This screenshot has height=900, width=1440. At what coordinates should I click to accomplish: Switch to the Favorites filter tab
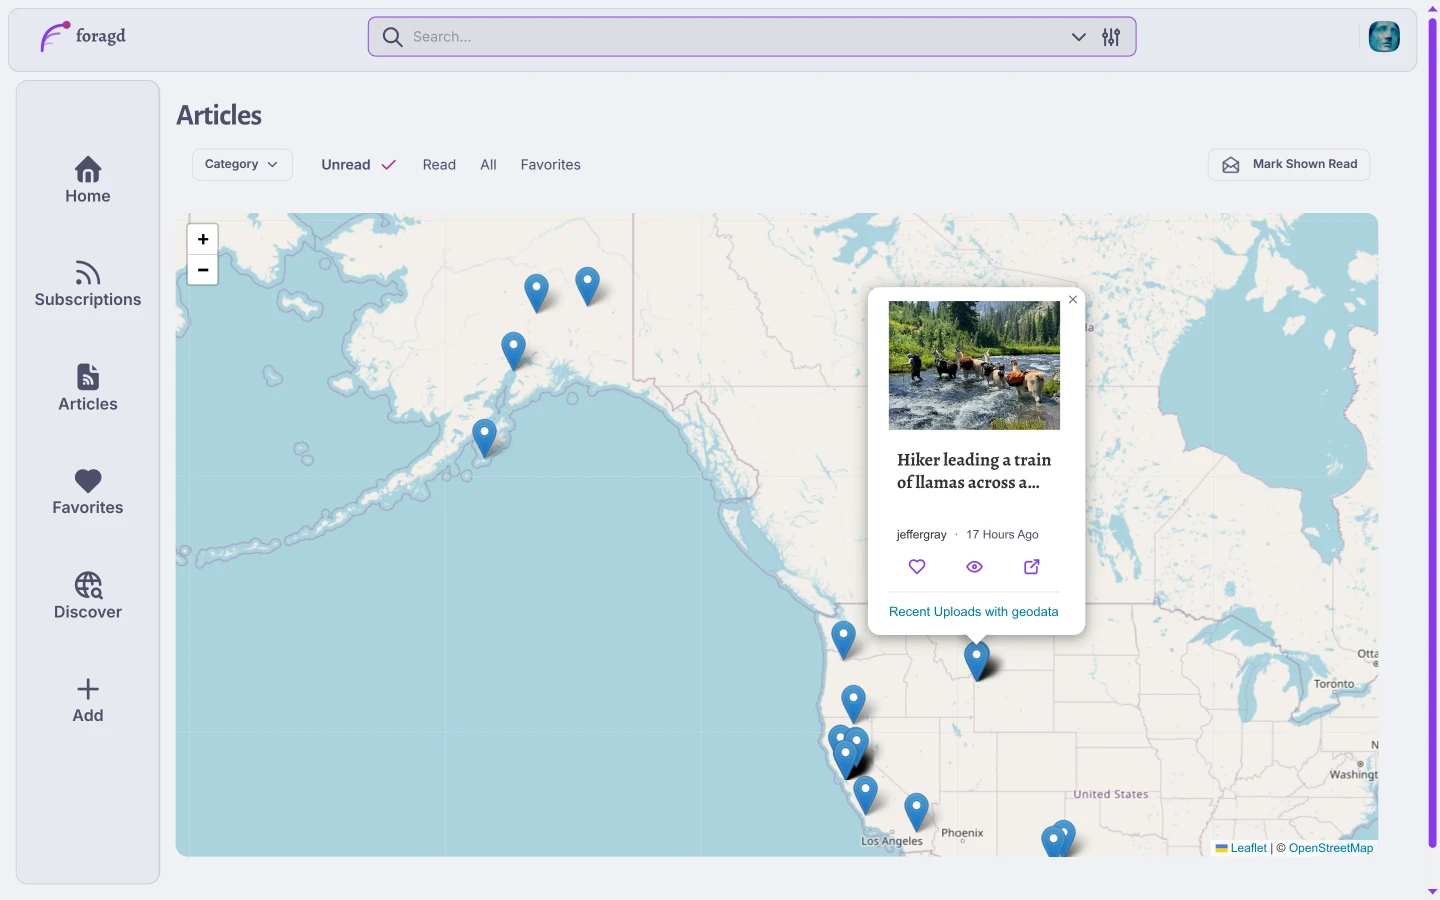coord(550,165)
